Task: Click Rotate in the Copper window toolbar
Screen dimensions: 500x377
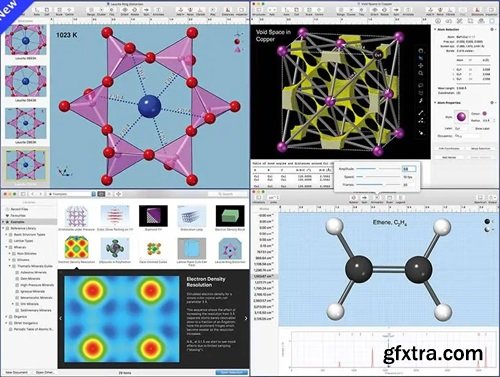Action: point(385,12)
